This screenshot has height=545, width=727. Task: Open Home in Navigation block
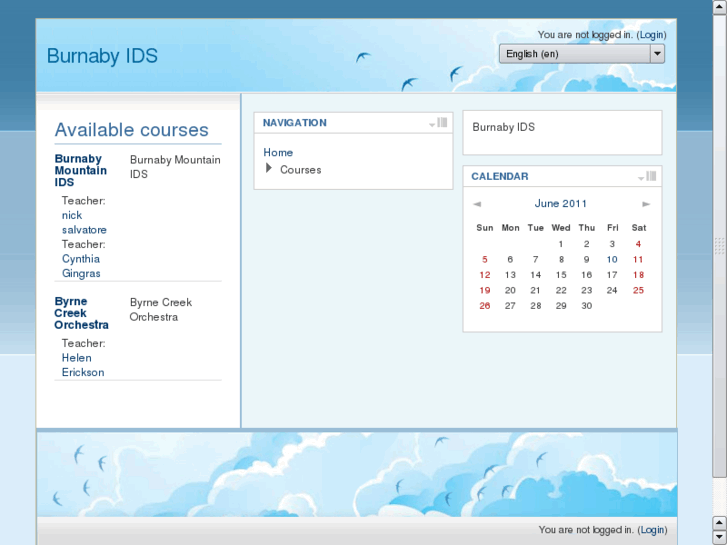278,153
